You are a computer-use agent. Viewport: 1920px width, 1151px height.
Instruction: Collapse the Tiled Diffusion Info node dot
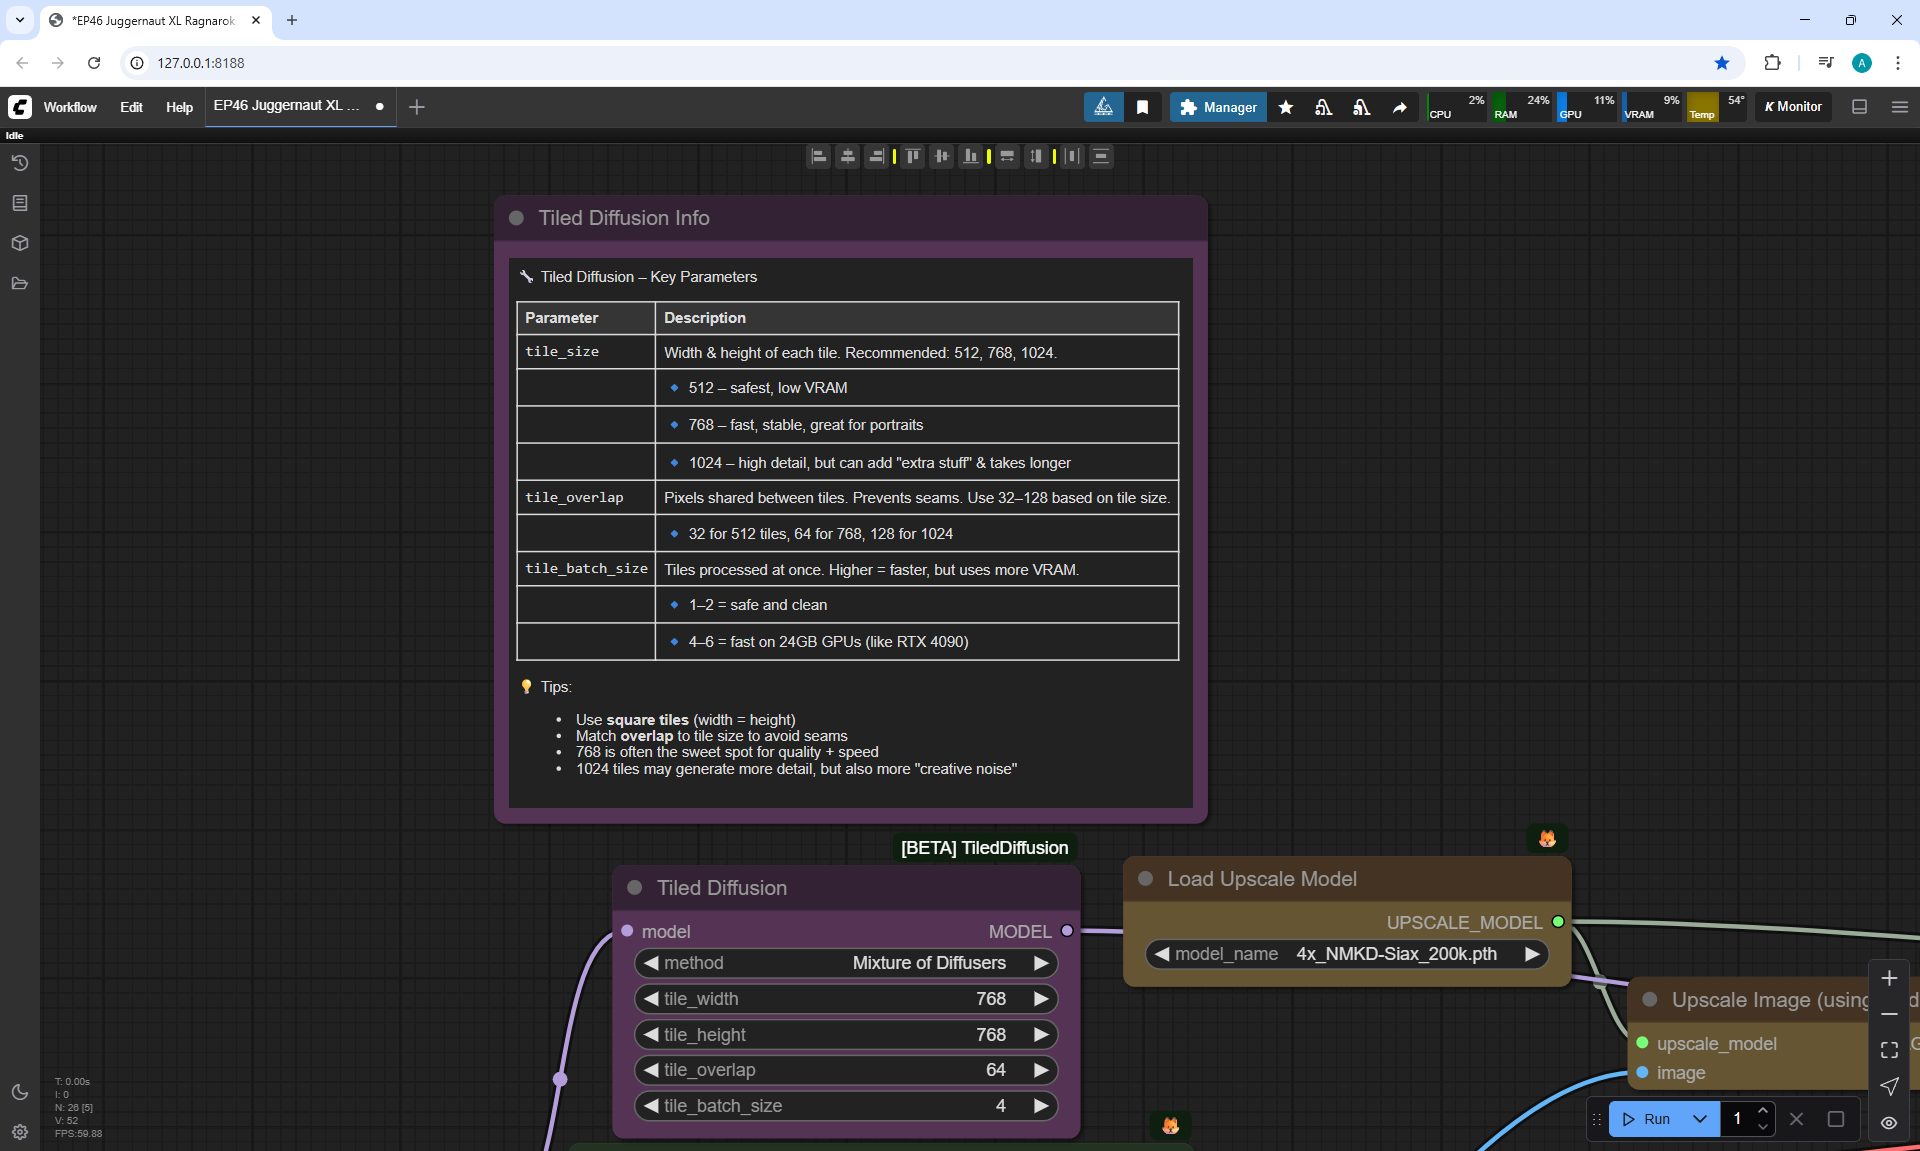517,218
